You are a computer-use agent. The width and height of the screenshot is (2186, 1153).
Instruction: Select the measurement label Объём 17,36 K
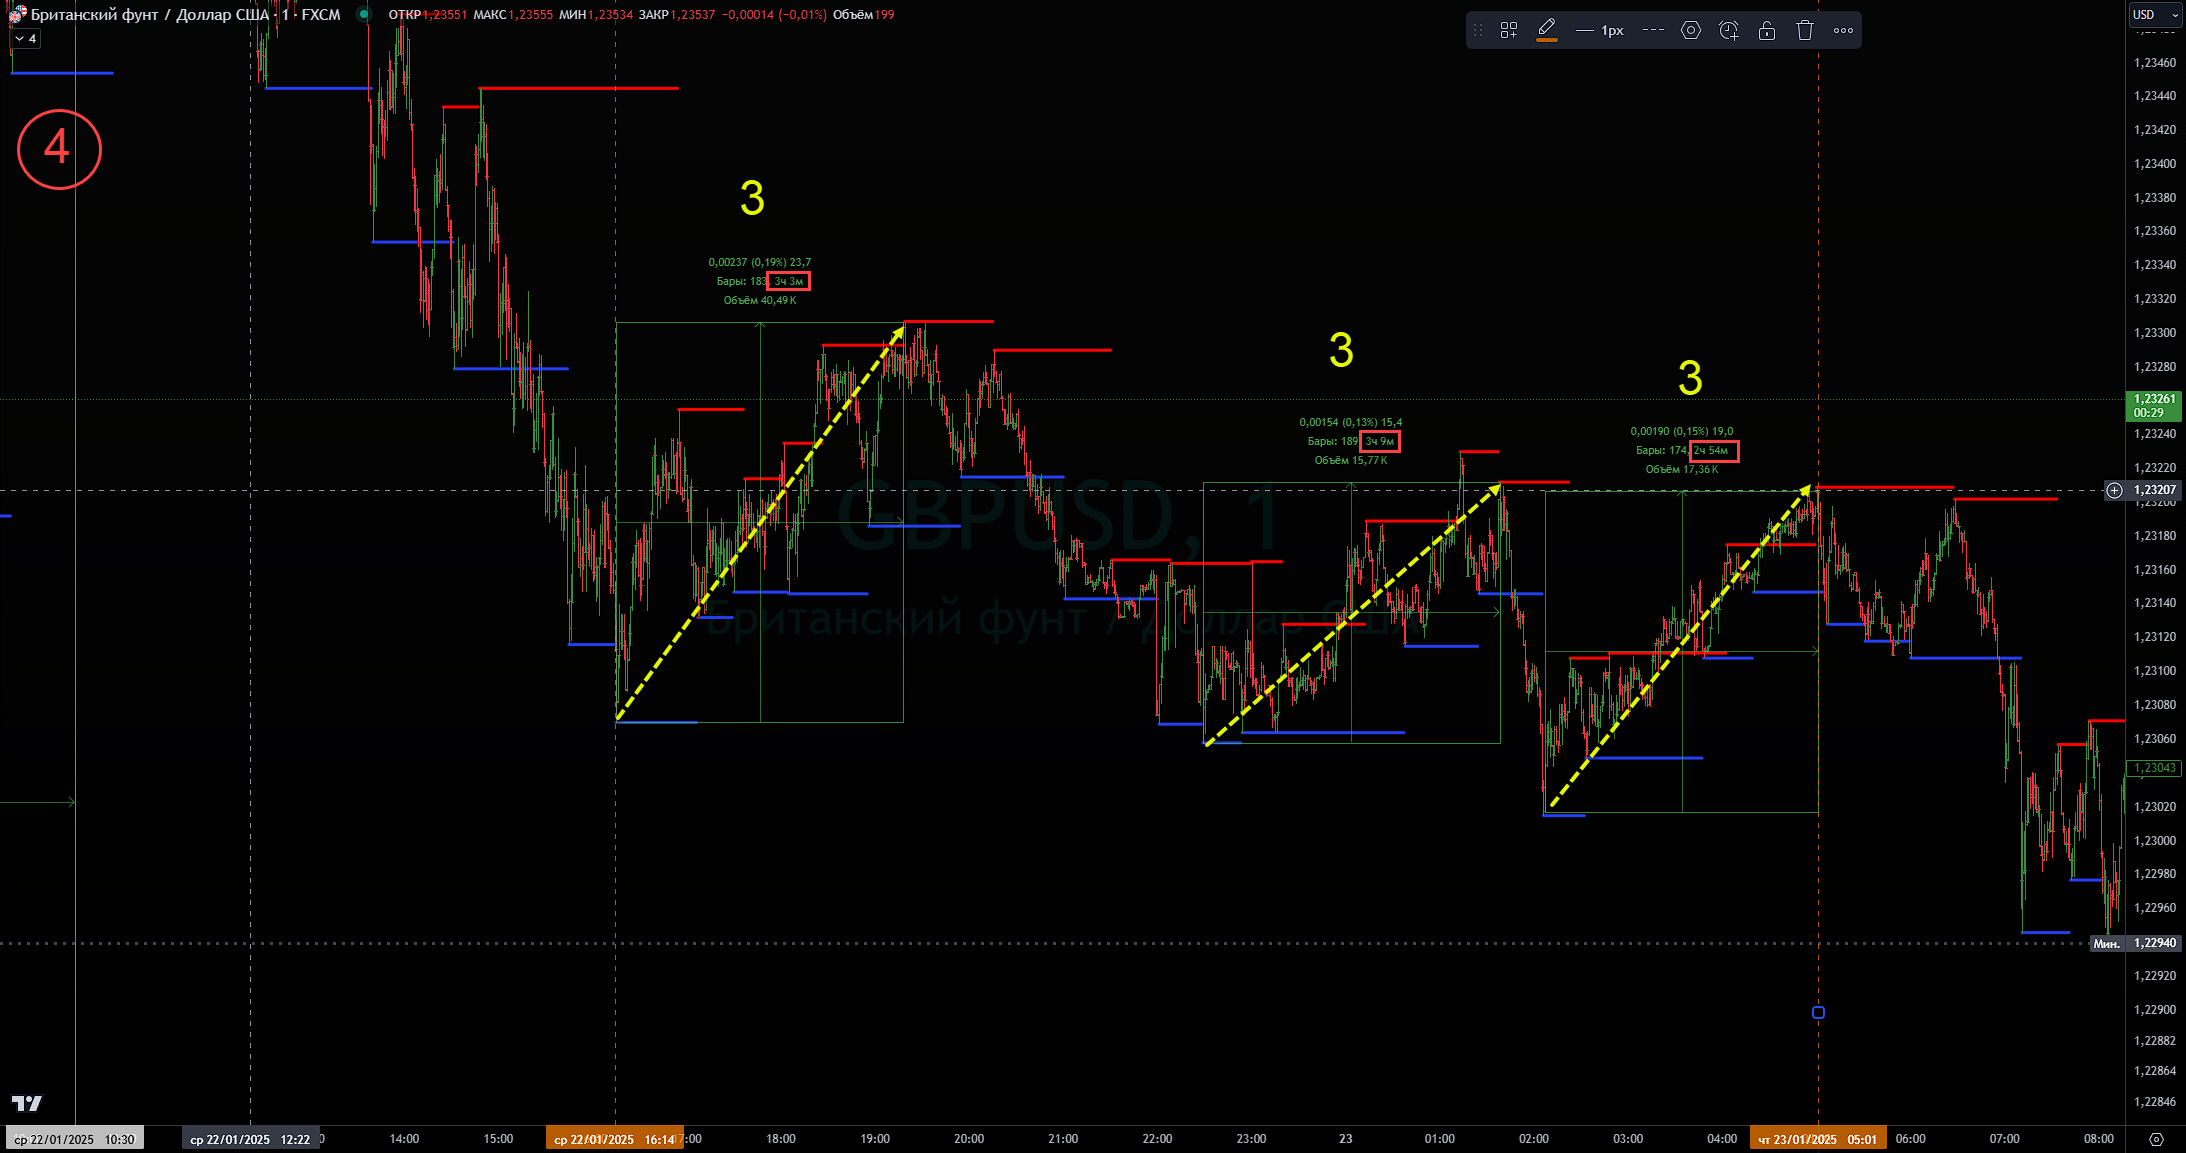(1682, 469)
